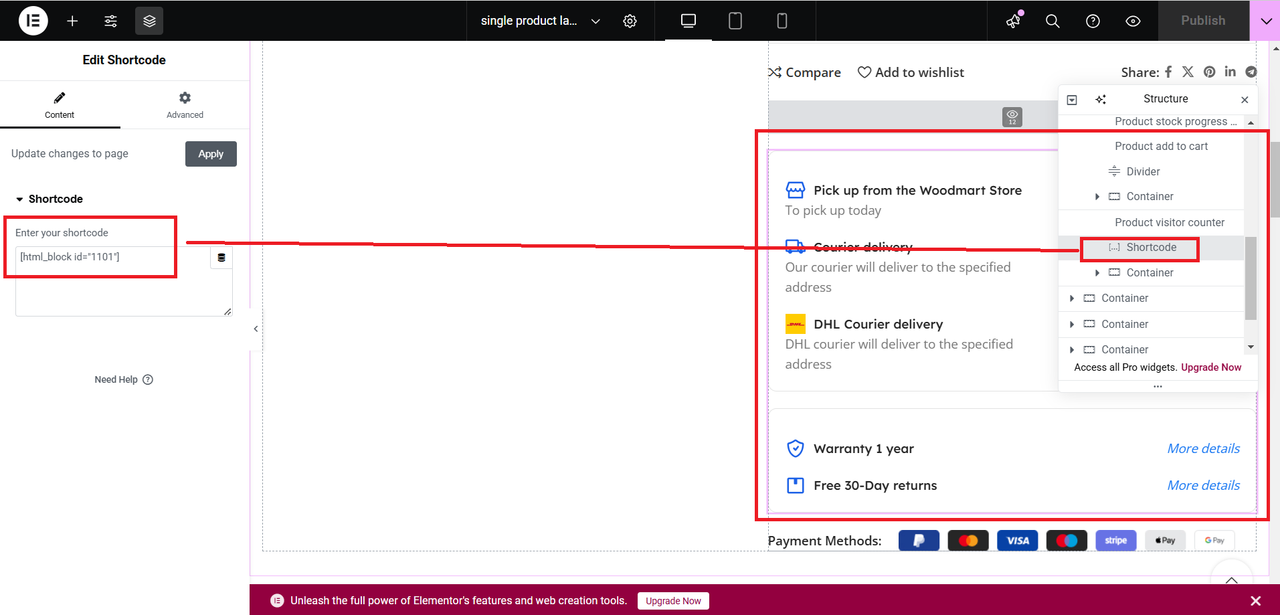Open the Elementor logo menu
Image resolution: width=1280 pixels, height=615 pixels.
33,20
